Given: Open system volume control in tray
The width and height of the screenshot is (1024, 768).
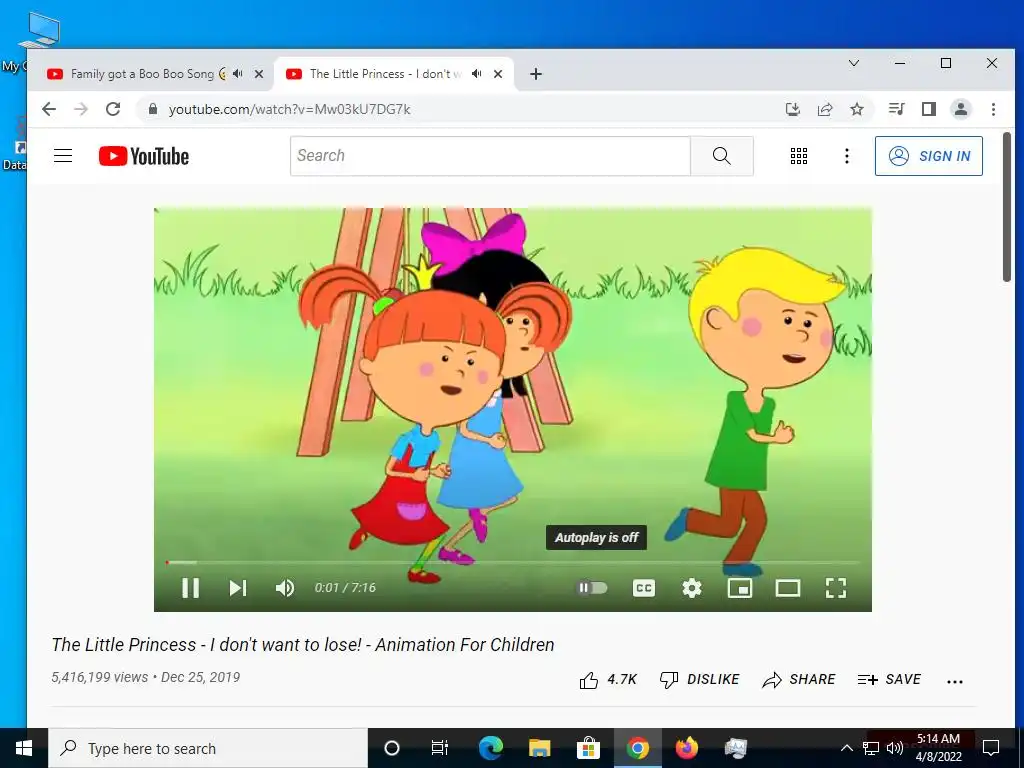Looking at the screenshot, I should tap(895, 748).
